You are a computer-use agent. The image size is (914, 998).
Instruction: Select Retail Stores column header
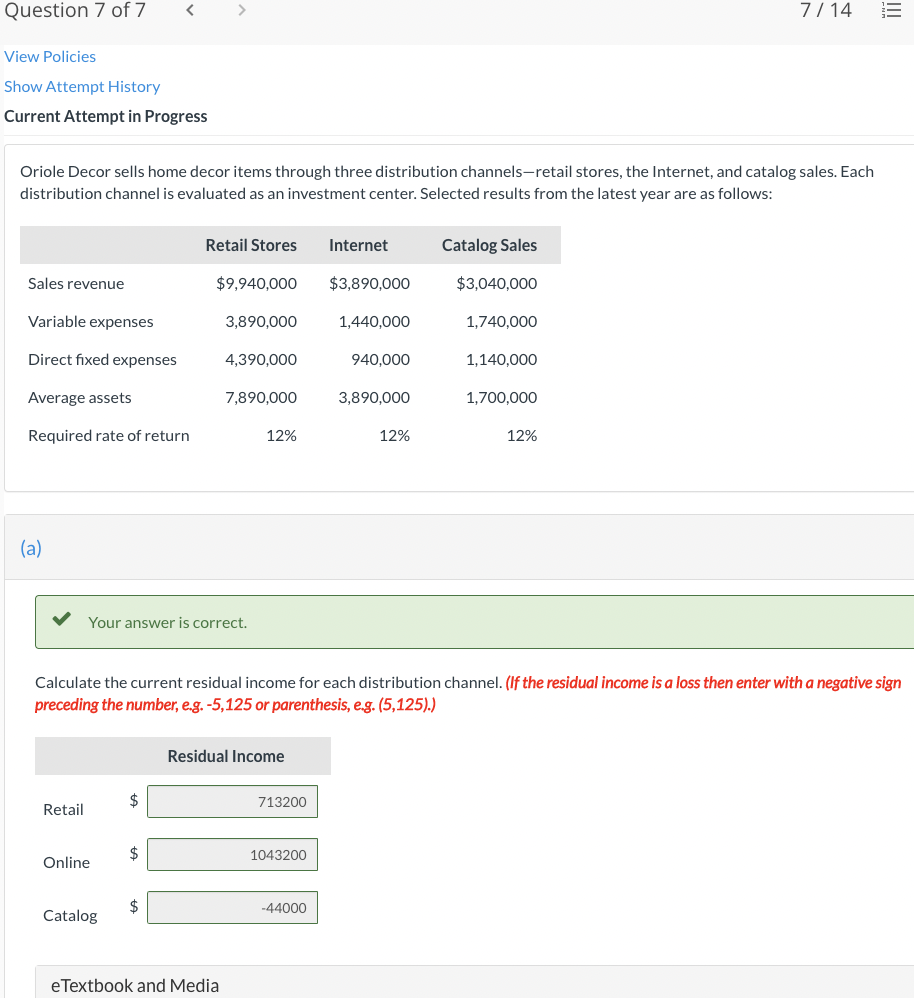(x=251, y=245)
